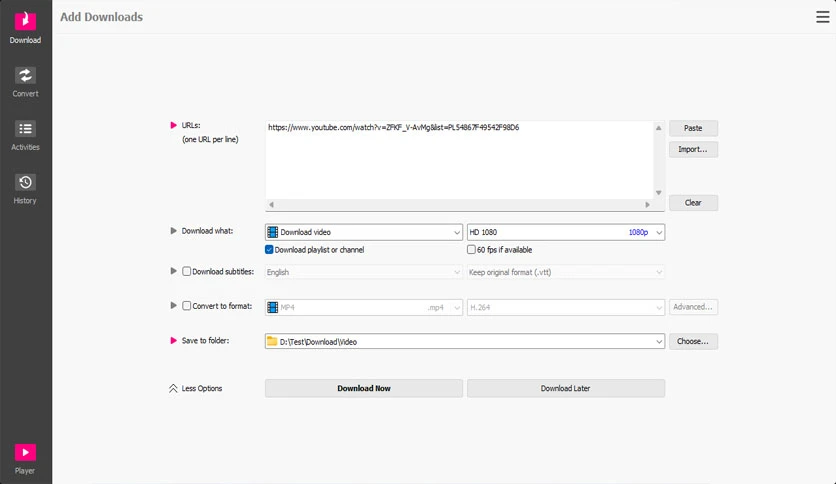Open the Download video type dropdown

point(364,232)
